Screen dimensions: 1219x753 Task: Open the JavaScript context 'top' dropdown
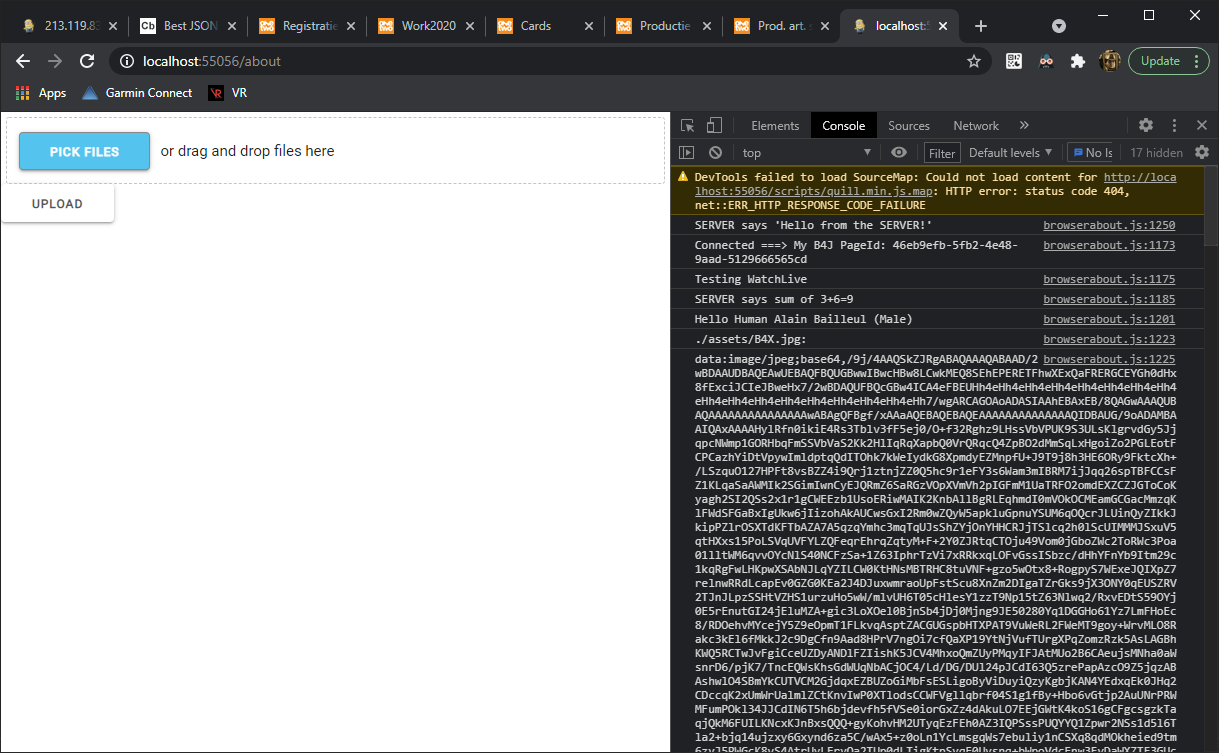click(805, 153)
